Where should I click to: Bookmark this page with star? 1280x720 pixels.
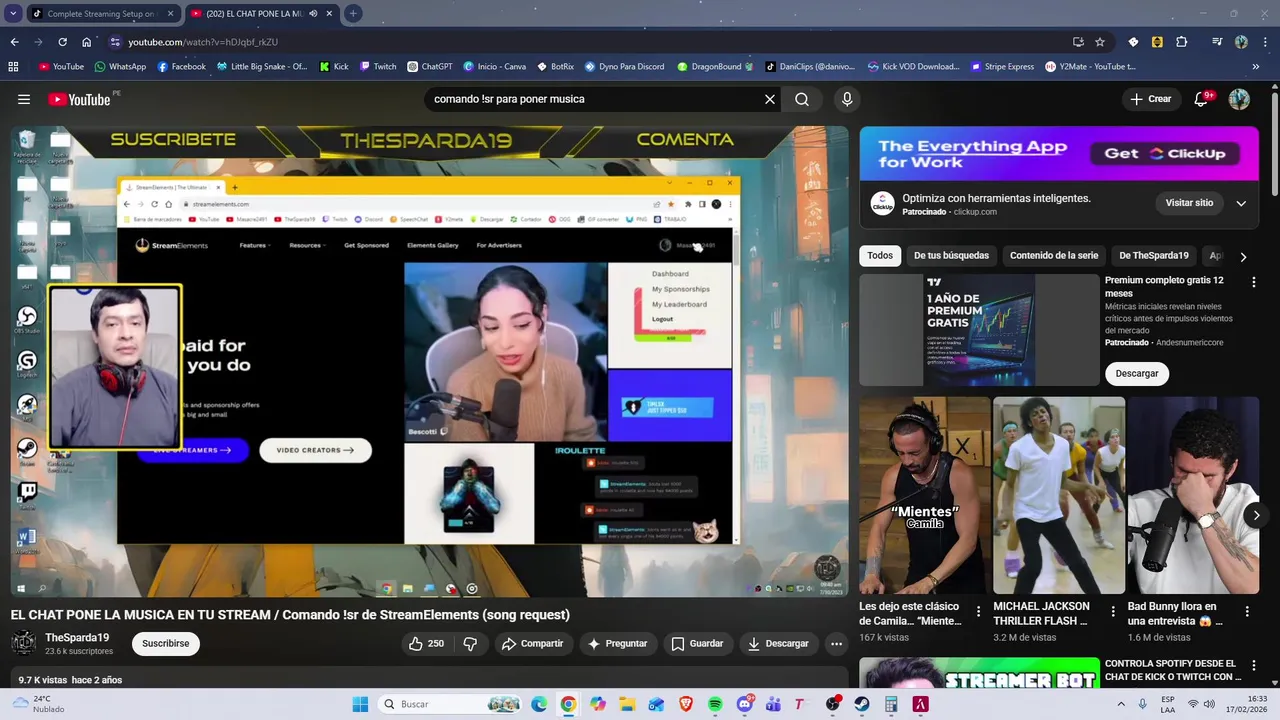click(1100, 42)
